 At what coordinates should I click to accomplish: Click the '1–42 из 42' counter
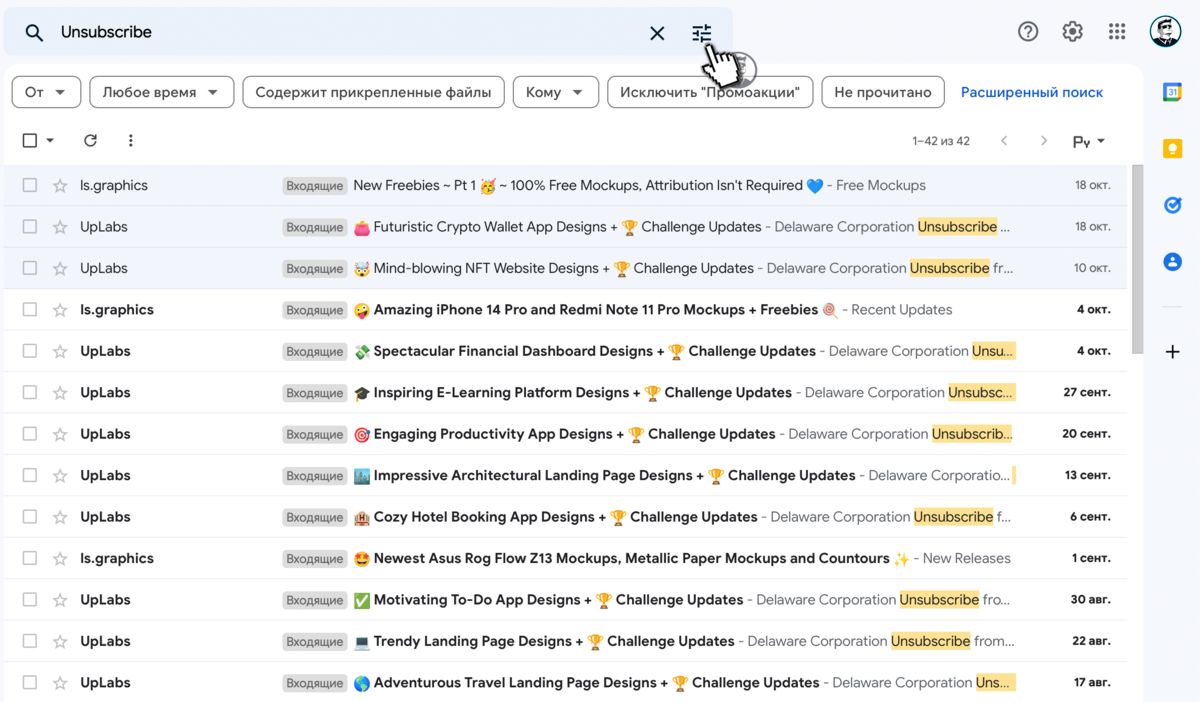click(x=941, y=141)
